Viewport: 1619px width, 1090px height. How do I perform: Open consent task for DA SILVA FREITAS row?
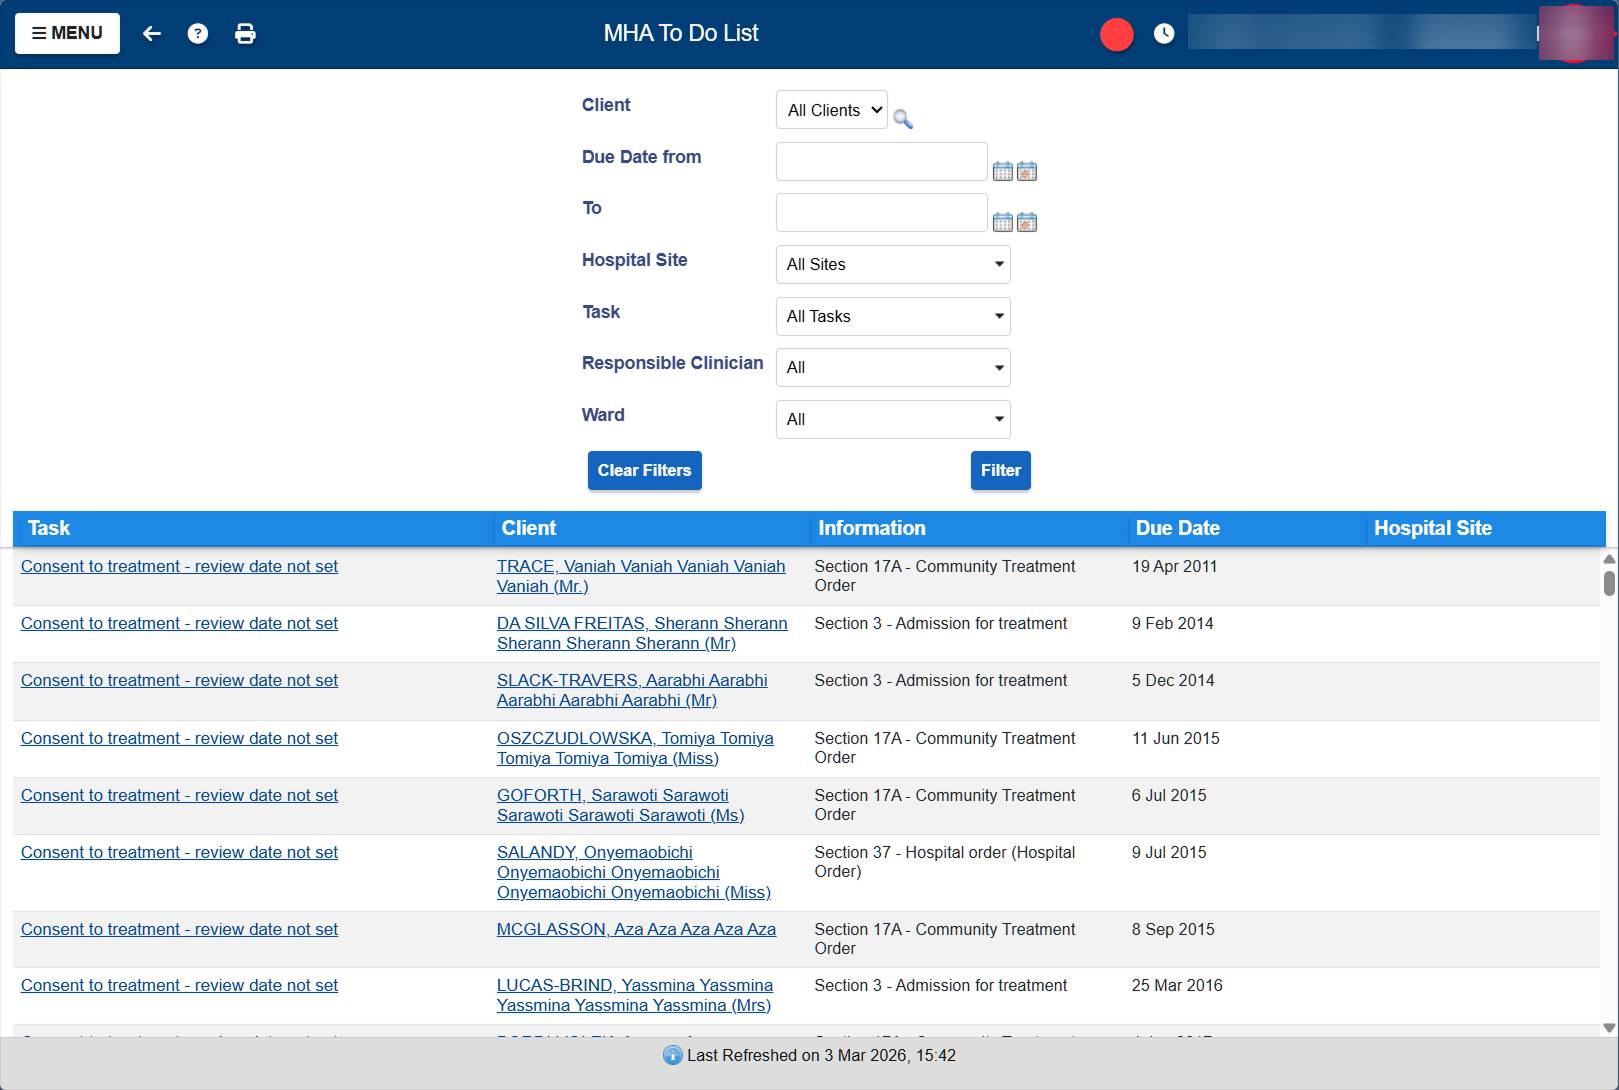179,623
